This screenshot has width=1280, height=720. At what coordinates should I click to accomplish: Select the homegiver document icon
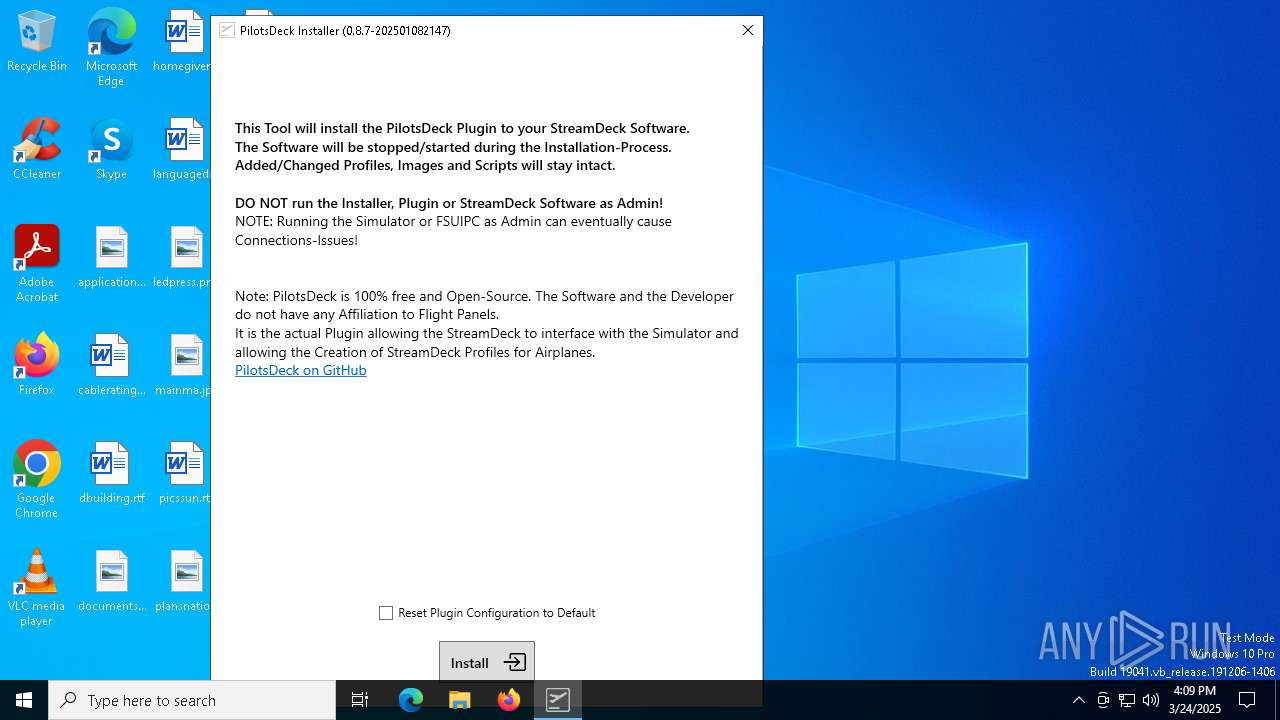tap(182, 42)
